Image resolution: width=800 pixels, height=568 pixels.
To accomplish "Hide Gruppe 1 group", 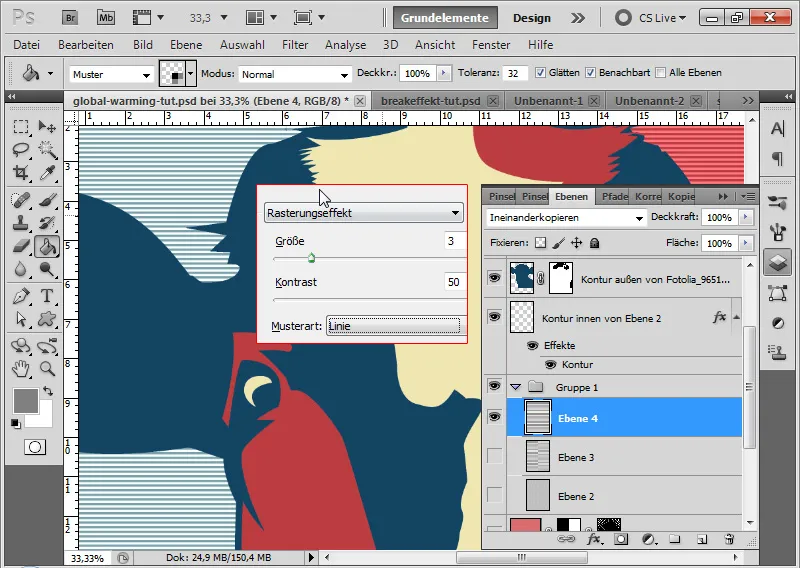I will coord(494,385).
